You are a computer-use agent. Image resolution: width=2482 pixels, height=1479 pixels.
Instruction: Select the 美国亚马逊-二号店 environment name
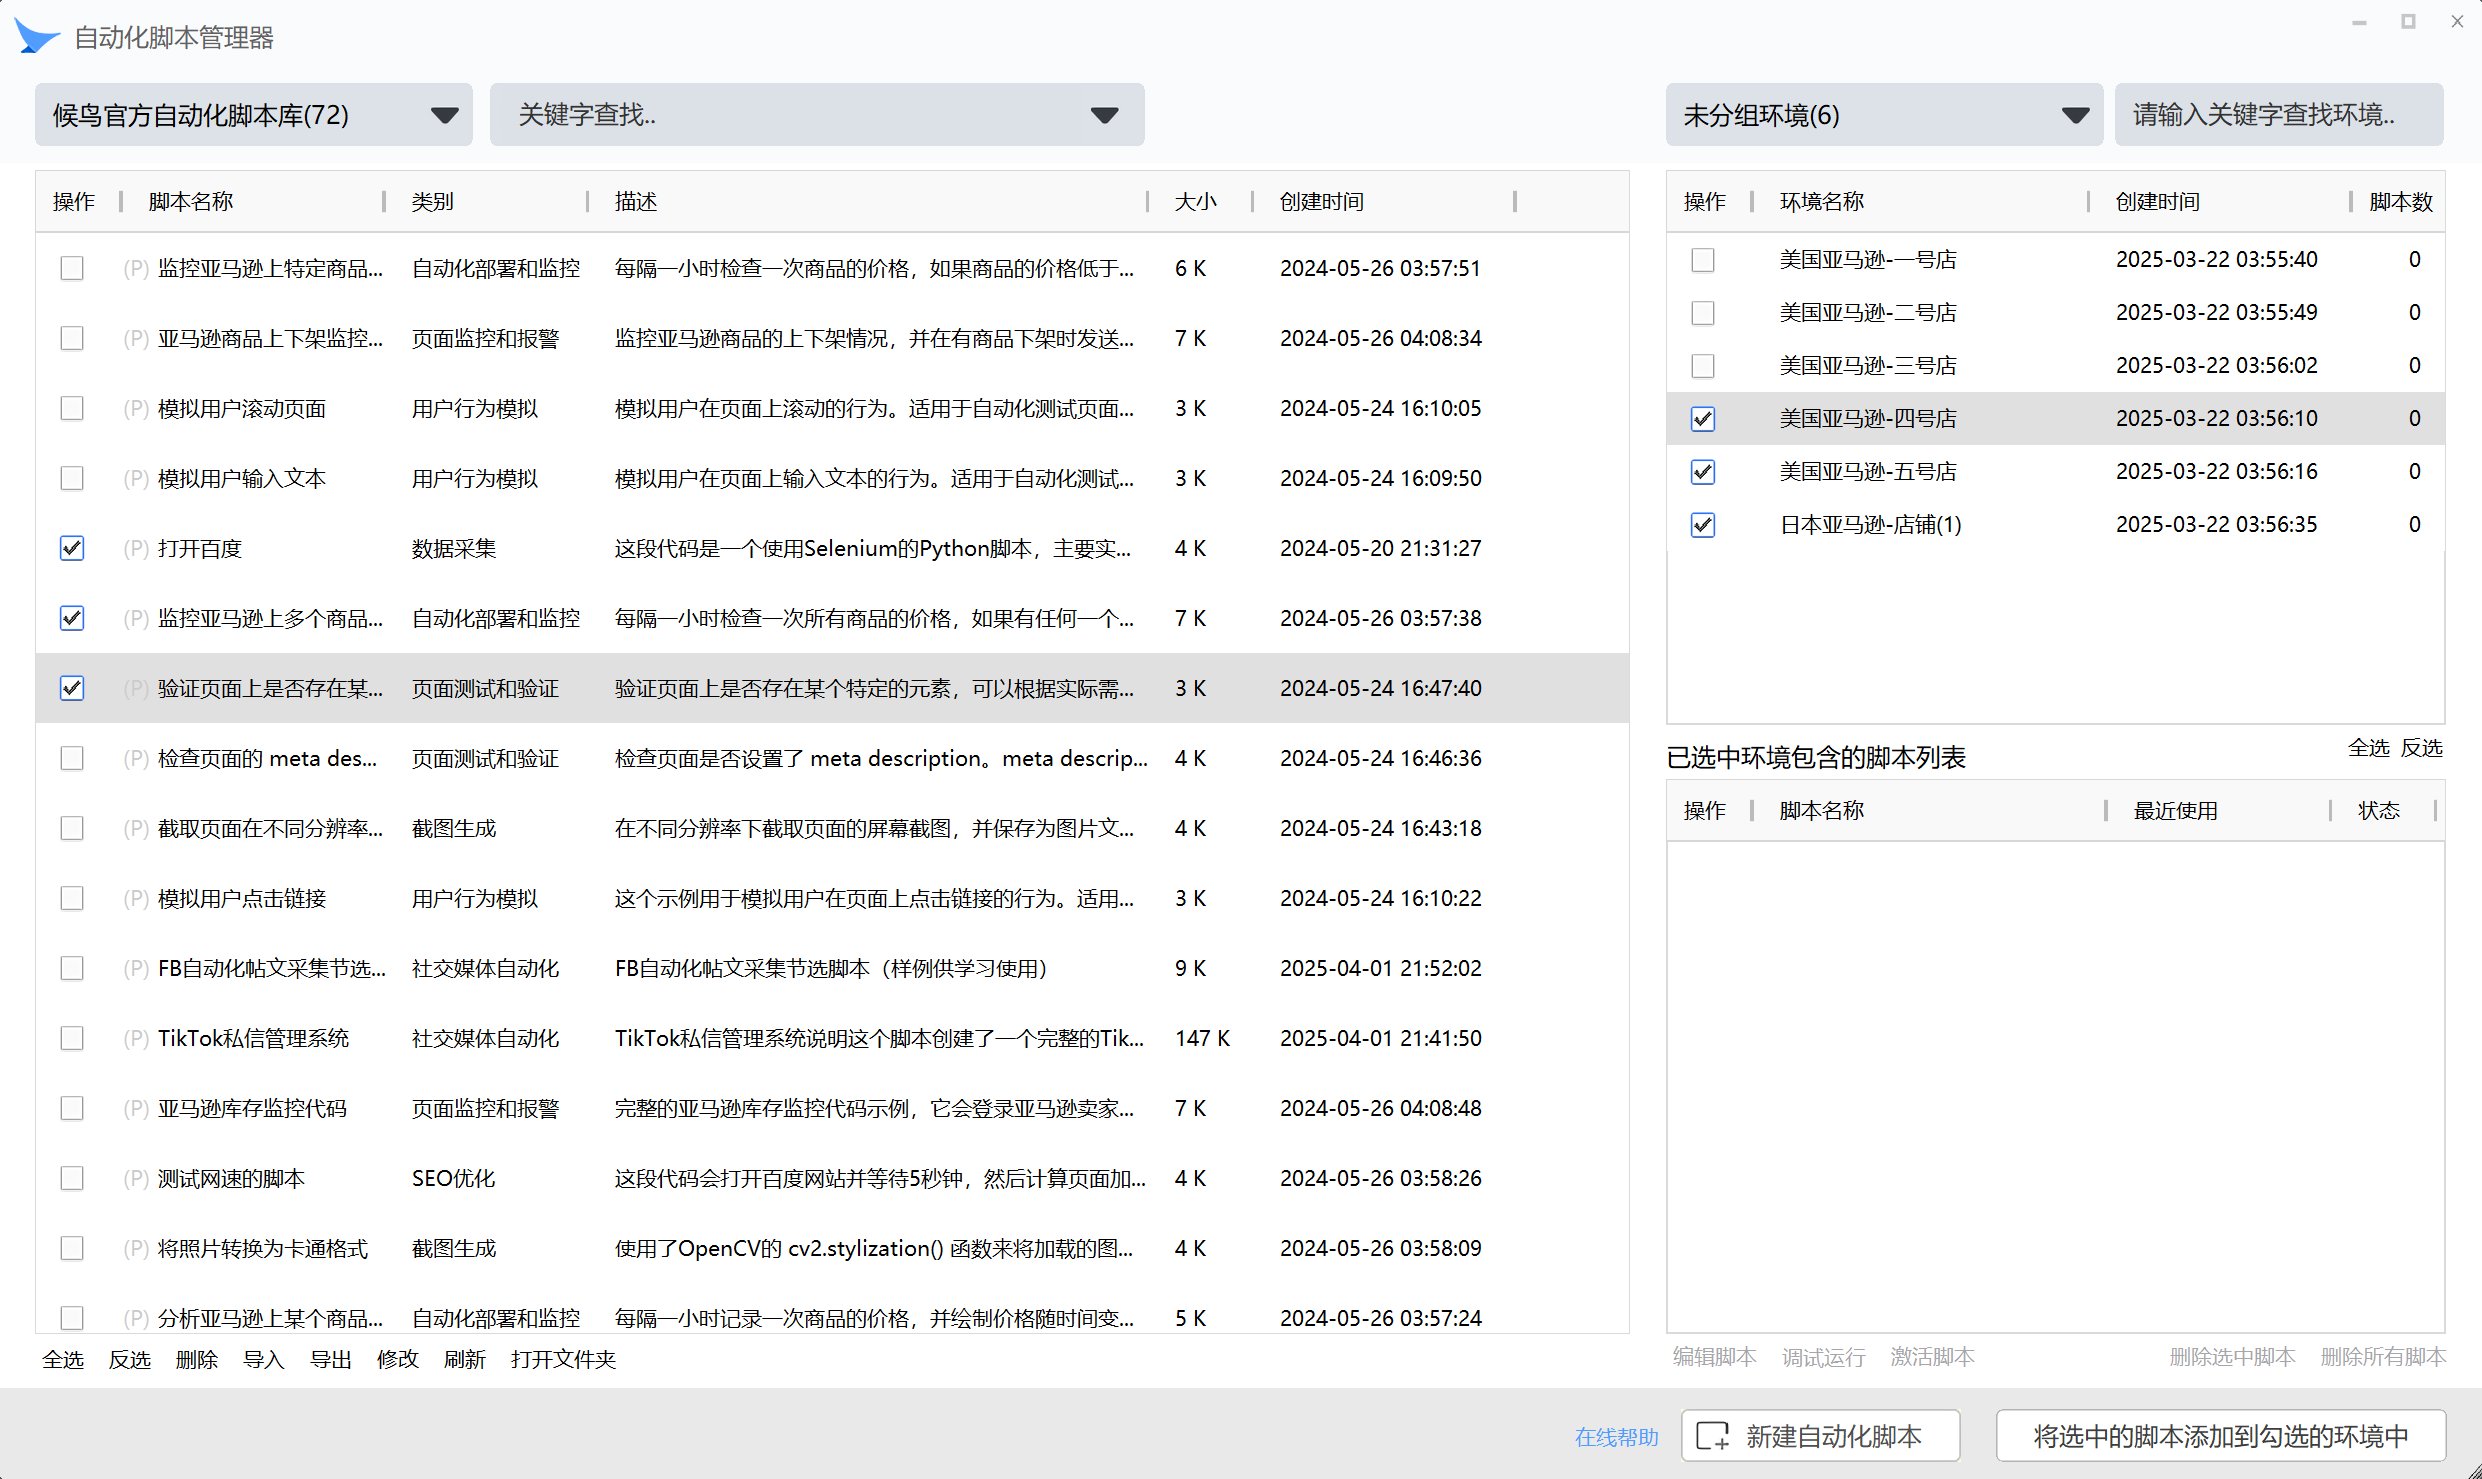1868,313
